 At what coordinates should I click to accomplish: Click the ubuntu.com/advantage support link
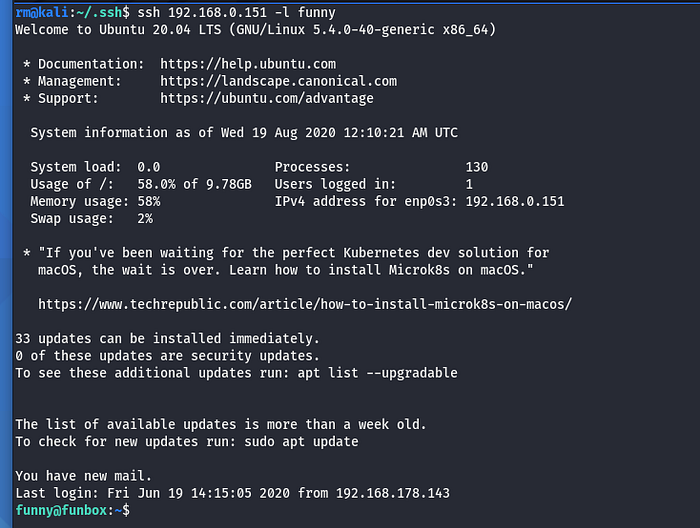(x=266, y=98)
